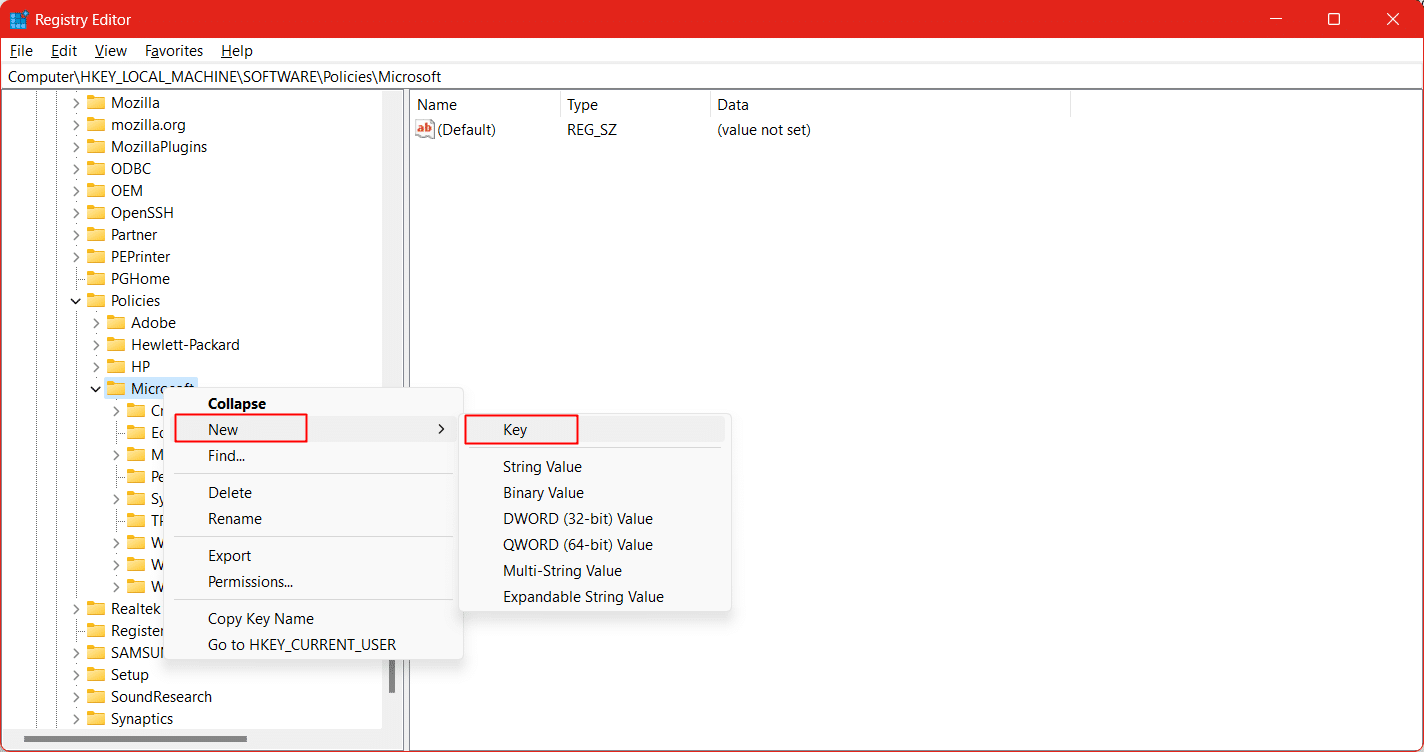Open the Favorites menu
1424x752 pixels.
tap(174, 50)
